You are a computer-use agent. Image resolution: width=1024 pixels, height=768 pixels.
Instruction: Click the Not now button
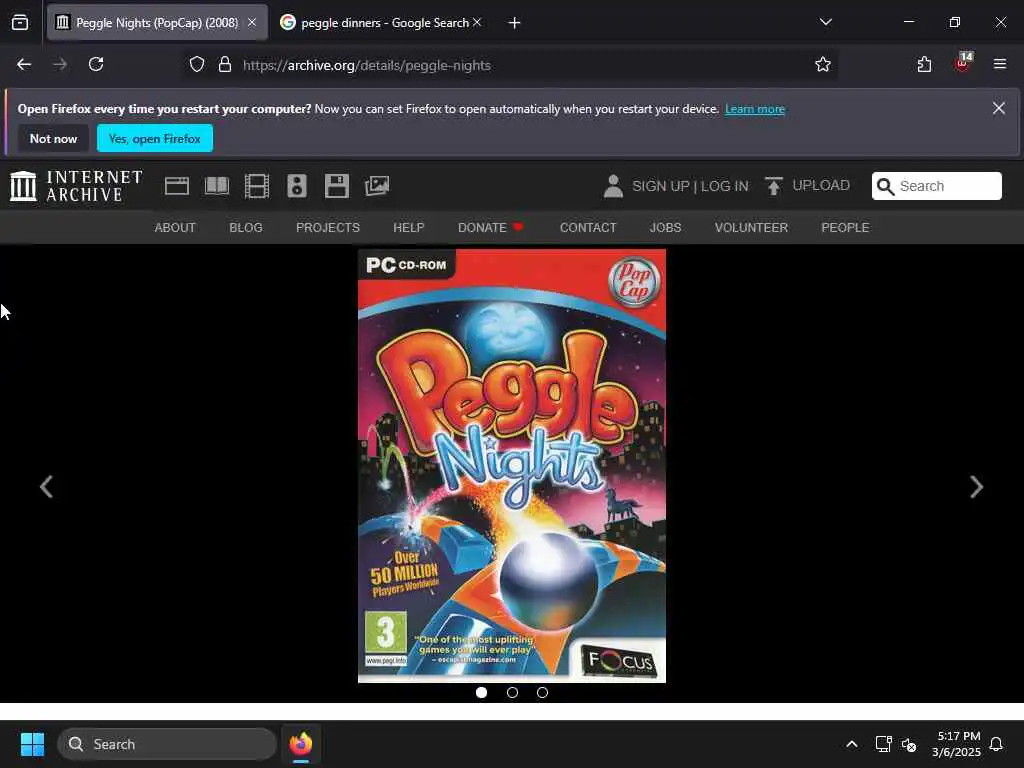click(54, 138)
